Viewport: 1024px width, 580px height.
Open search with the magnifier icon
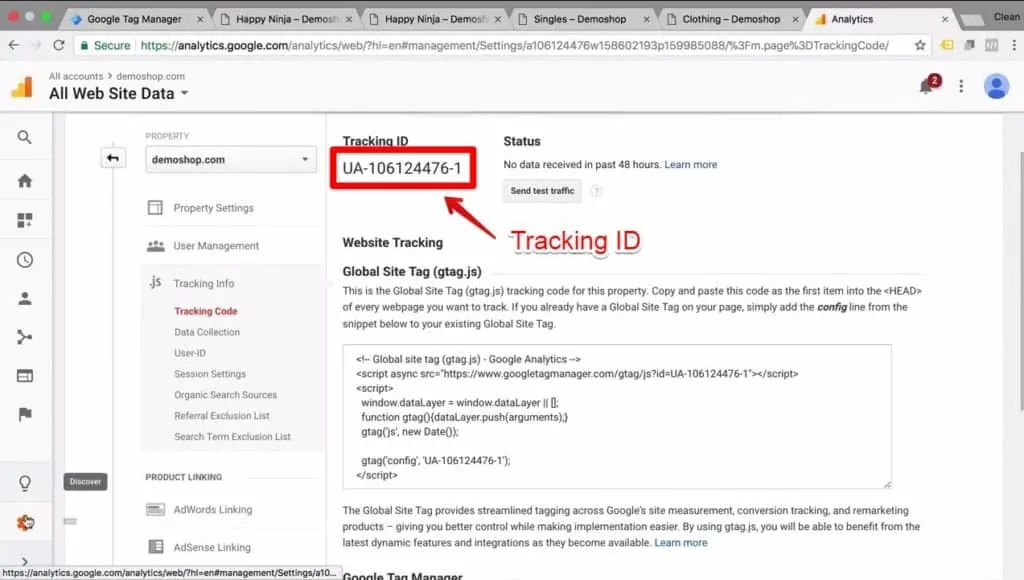coord(25,137)
